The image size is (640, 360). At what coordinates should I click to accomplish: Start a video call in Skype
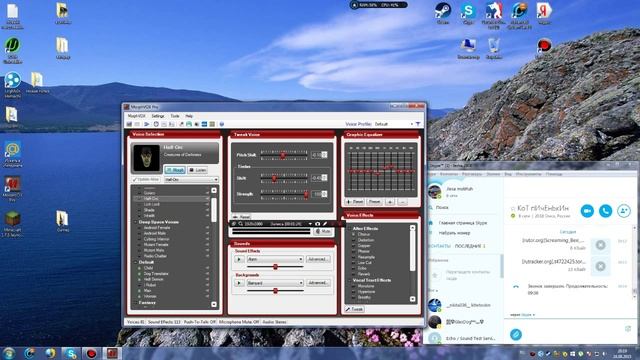[587, 211]
